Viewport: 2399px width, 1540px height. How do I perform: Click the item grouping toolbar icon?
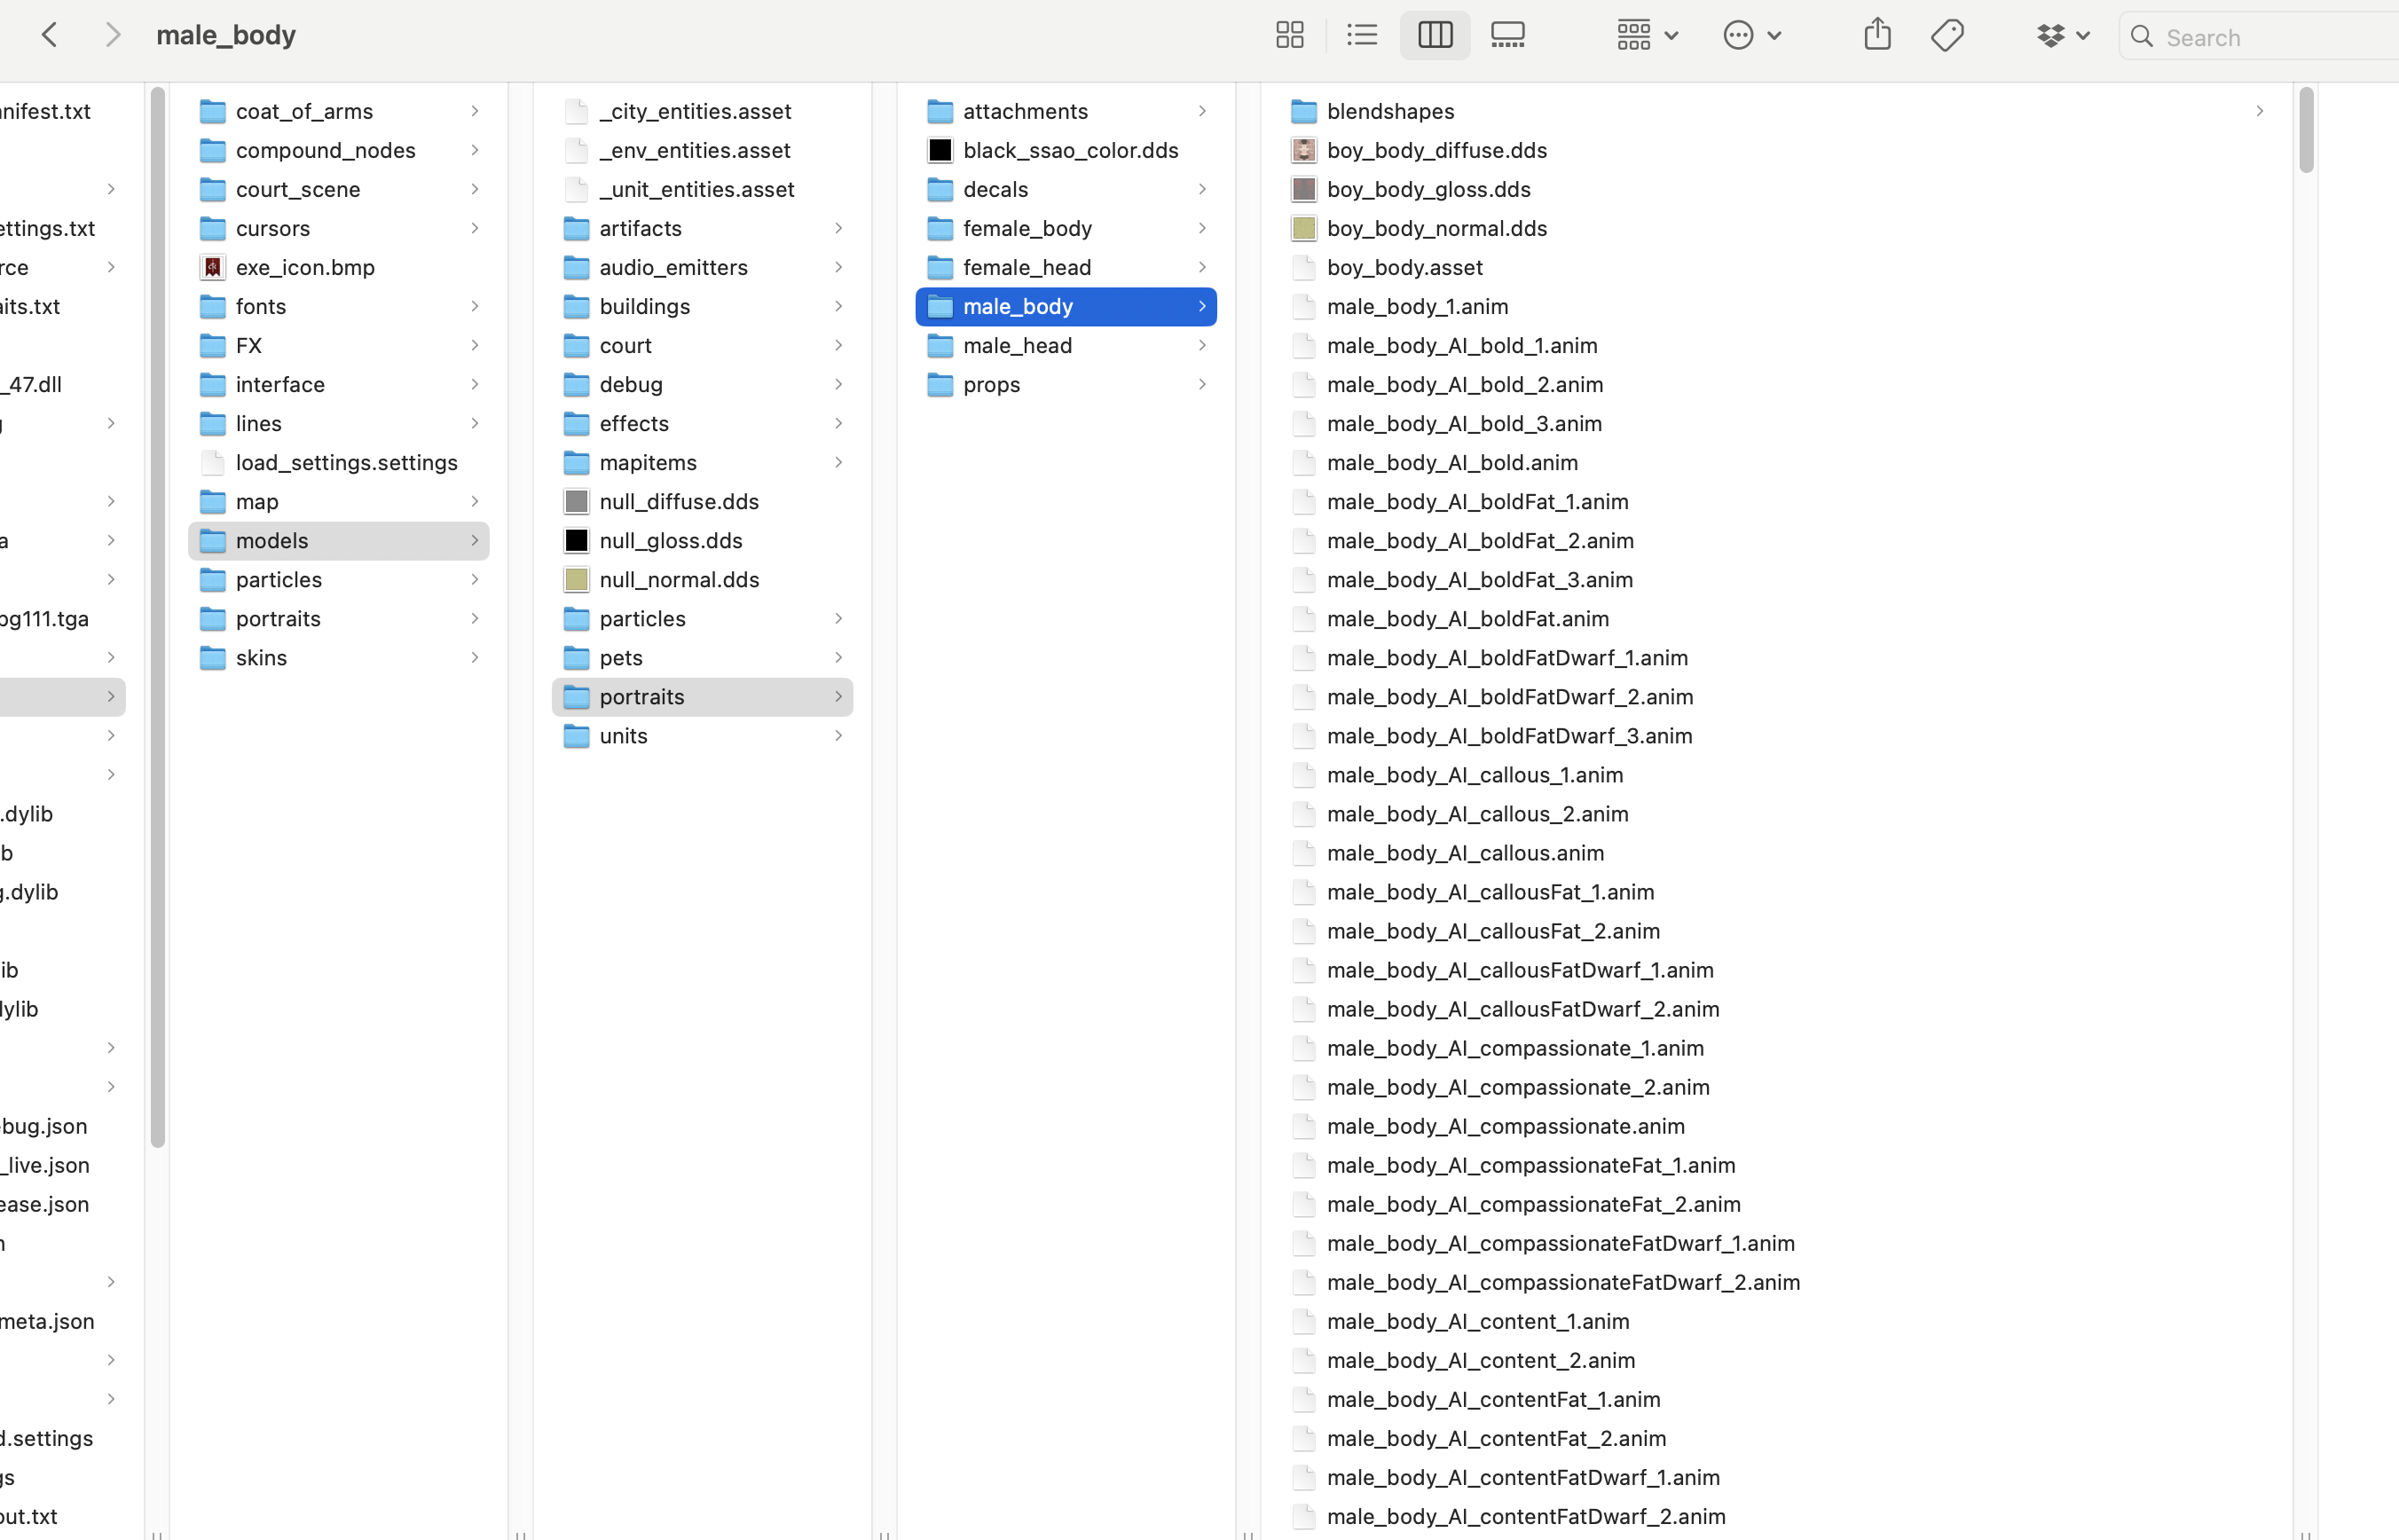[x=1633, y=35]
